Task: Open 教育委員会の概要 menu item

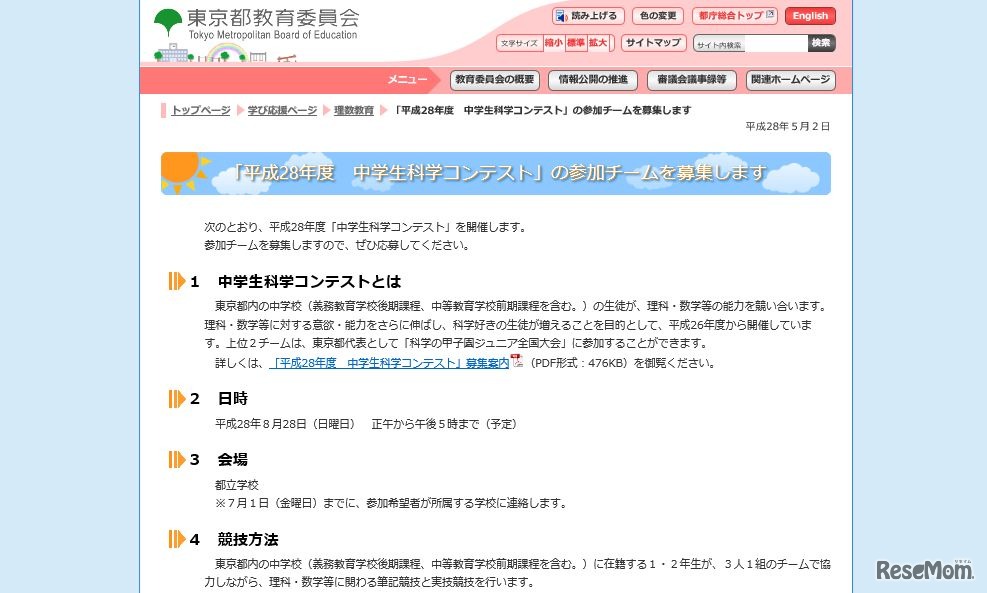Action: pyautogui.click(x=494, y=80)
